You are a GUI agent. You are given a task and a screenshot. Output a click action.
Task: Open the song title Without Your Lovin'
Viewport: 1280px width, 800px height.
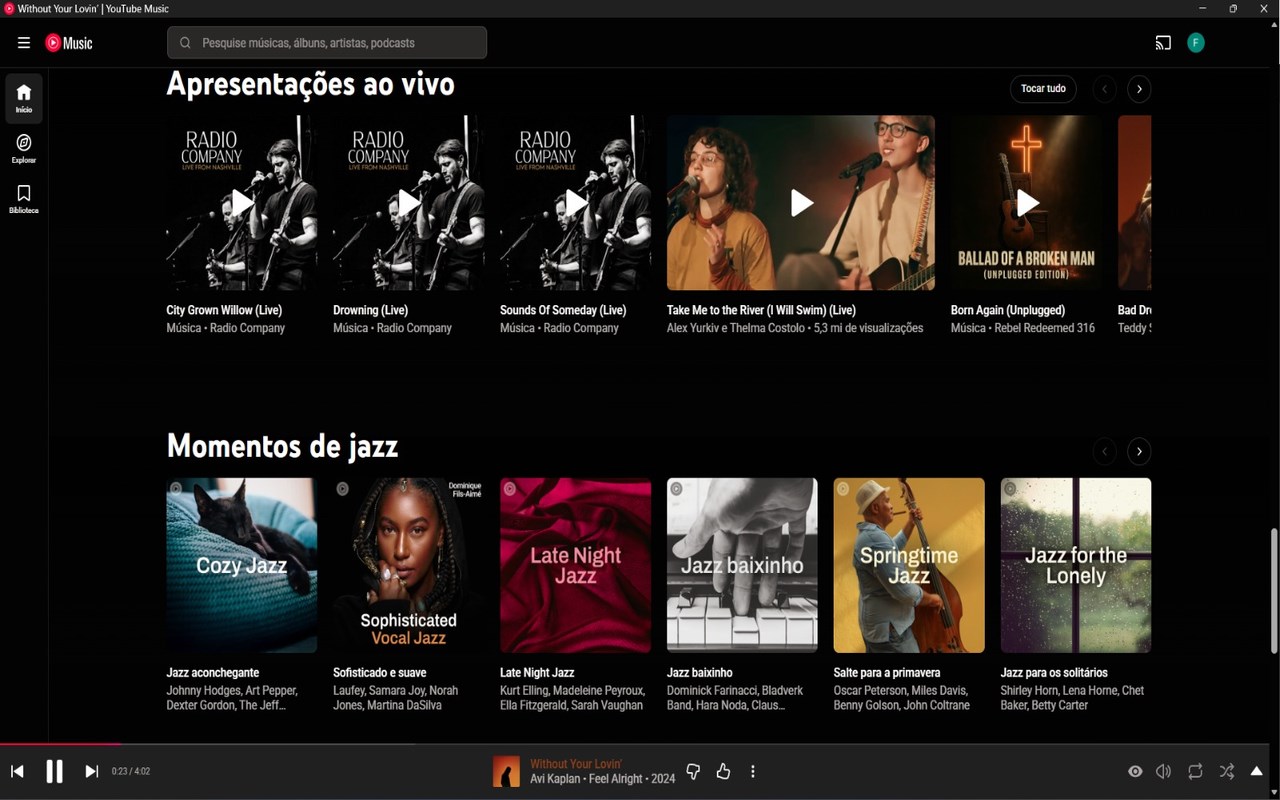[x=575, y=763]
